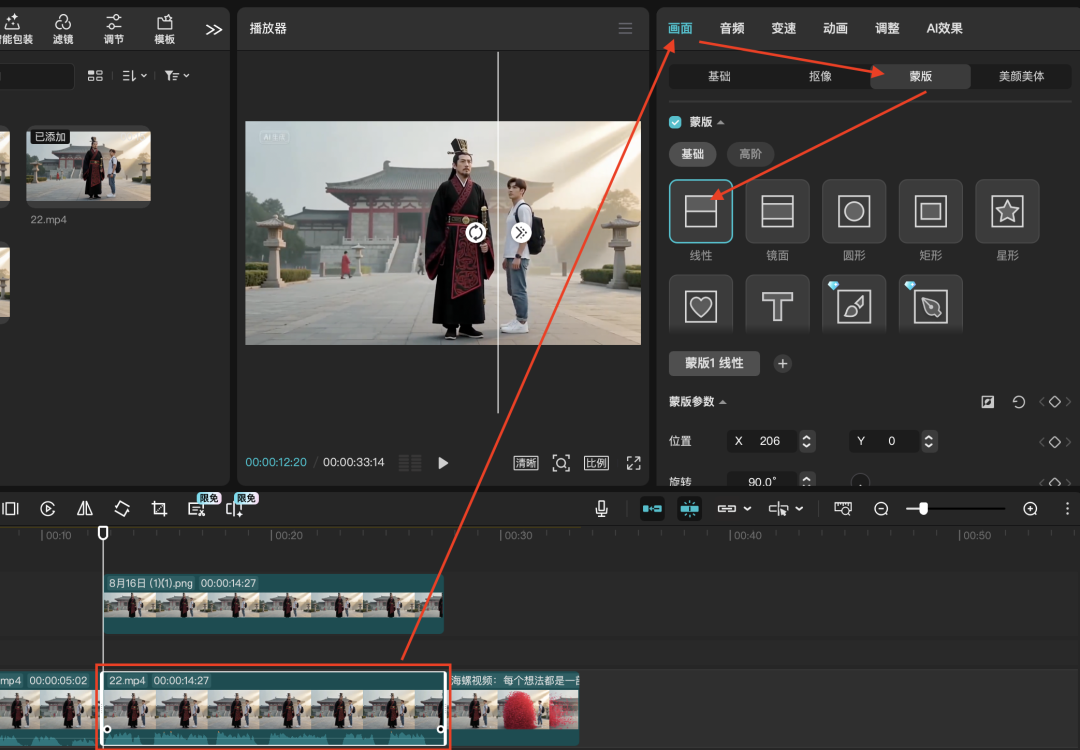This screenshot has width=1080, height=750.
Task: Reset mask parameters with the undo icon
Action: (x=1018, y=402)
